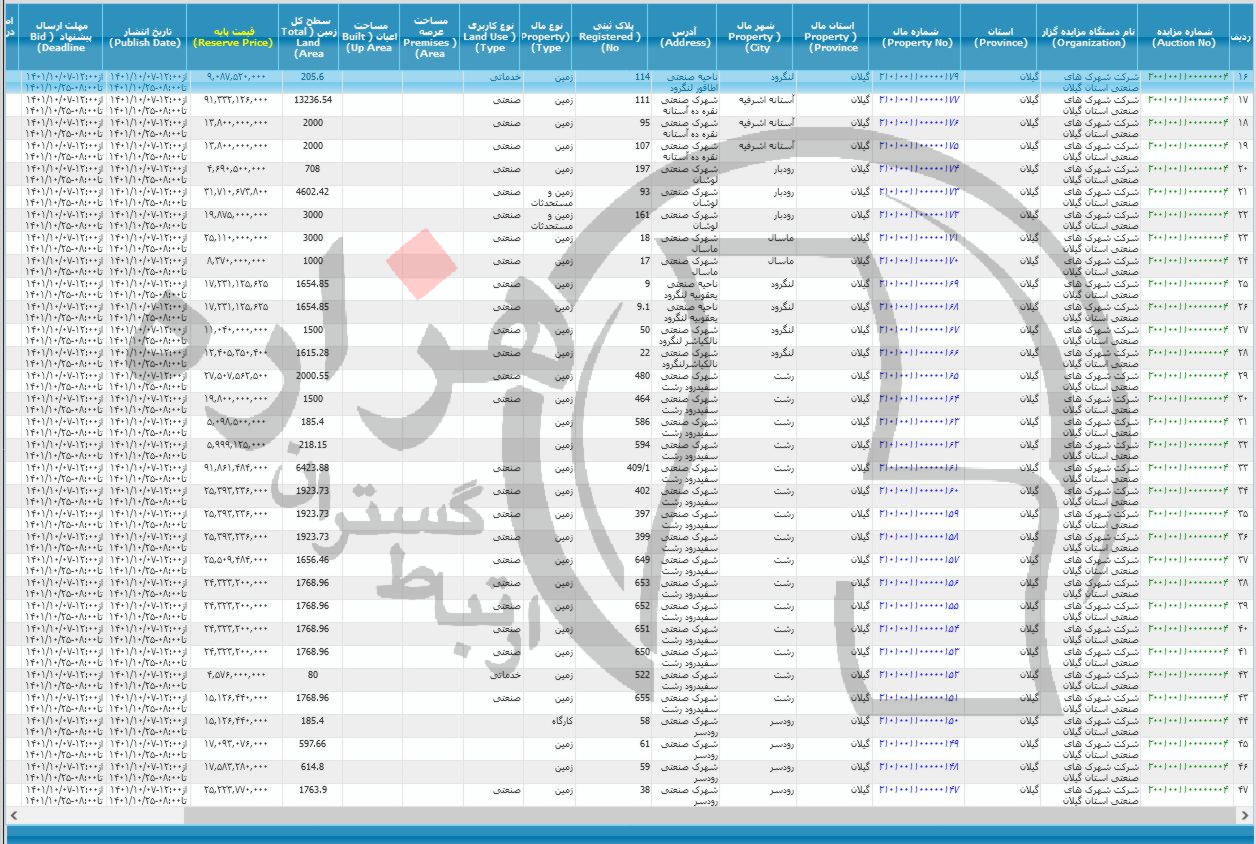Click the horizontal scrollbar right arrow
Viewport: 1256px width, 844px height.
pyautogui.click(x=1246, y=816)
